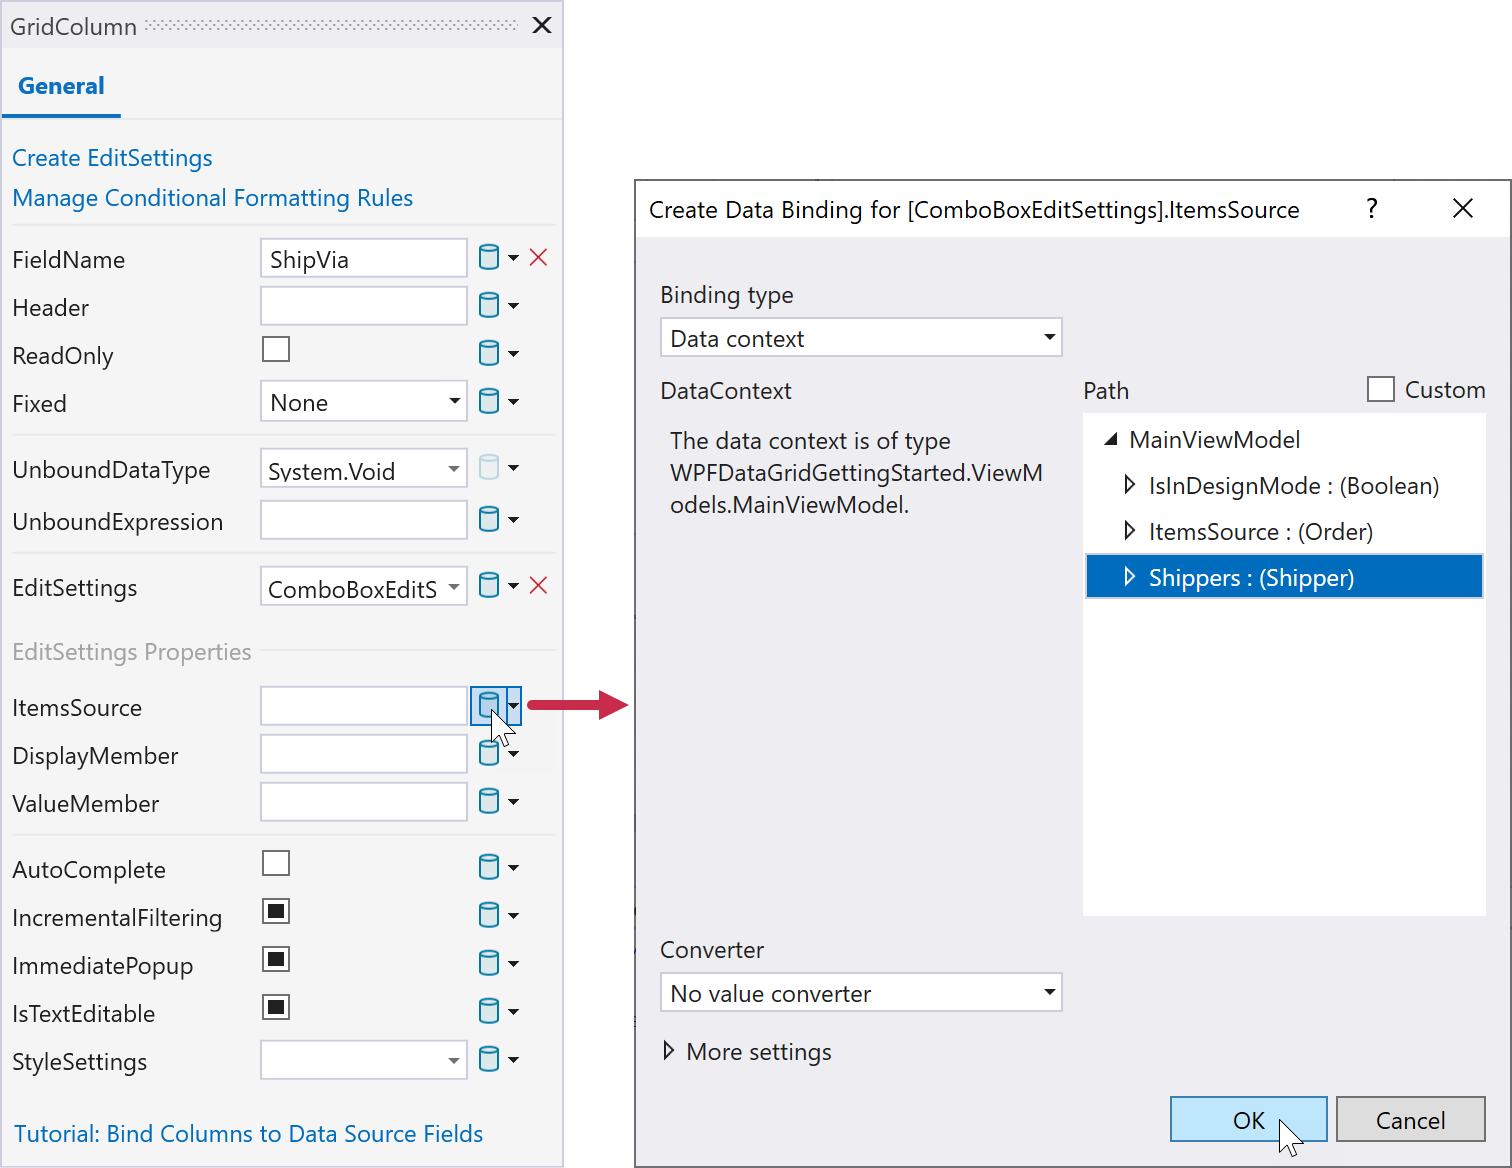The image size is (1512, 1168).
Task: Open data binding for ItemsSource property
Action: coord(488,706)
